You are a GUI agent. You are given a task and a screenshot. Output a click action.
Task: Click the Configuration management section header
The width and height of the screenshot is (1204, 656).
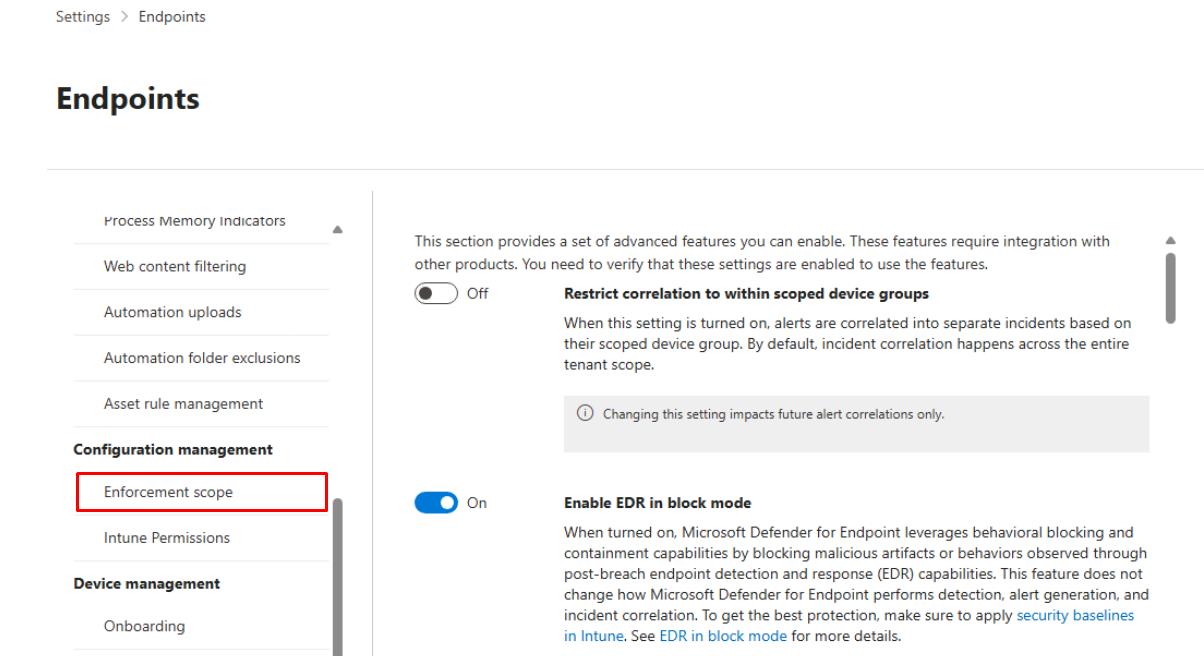click(173, 450)
